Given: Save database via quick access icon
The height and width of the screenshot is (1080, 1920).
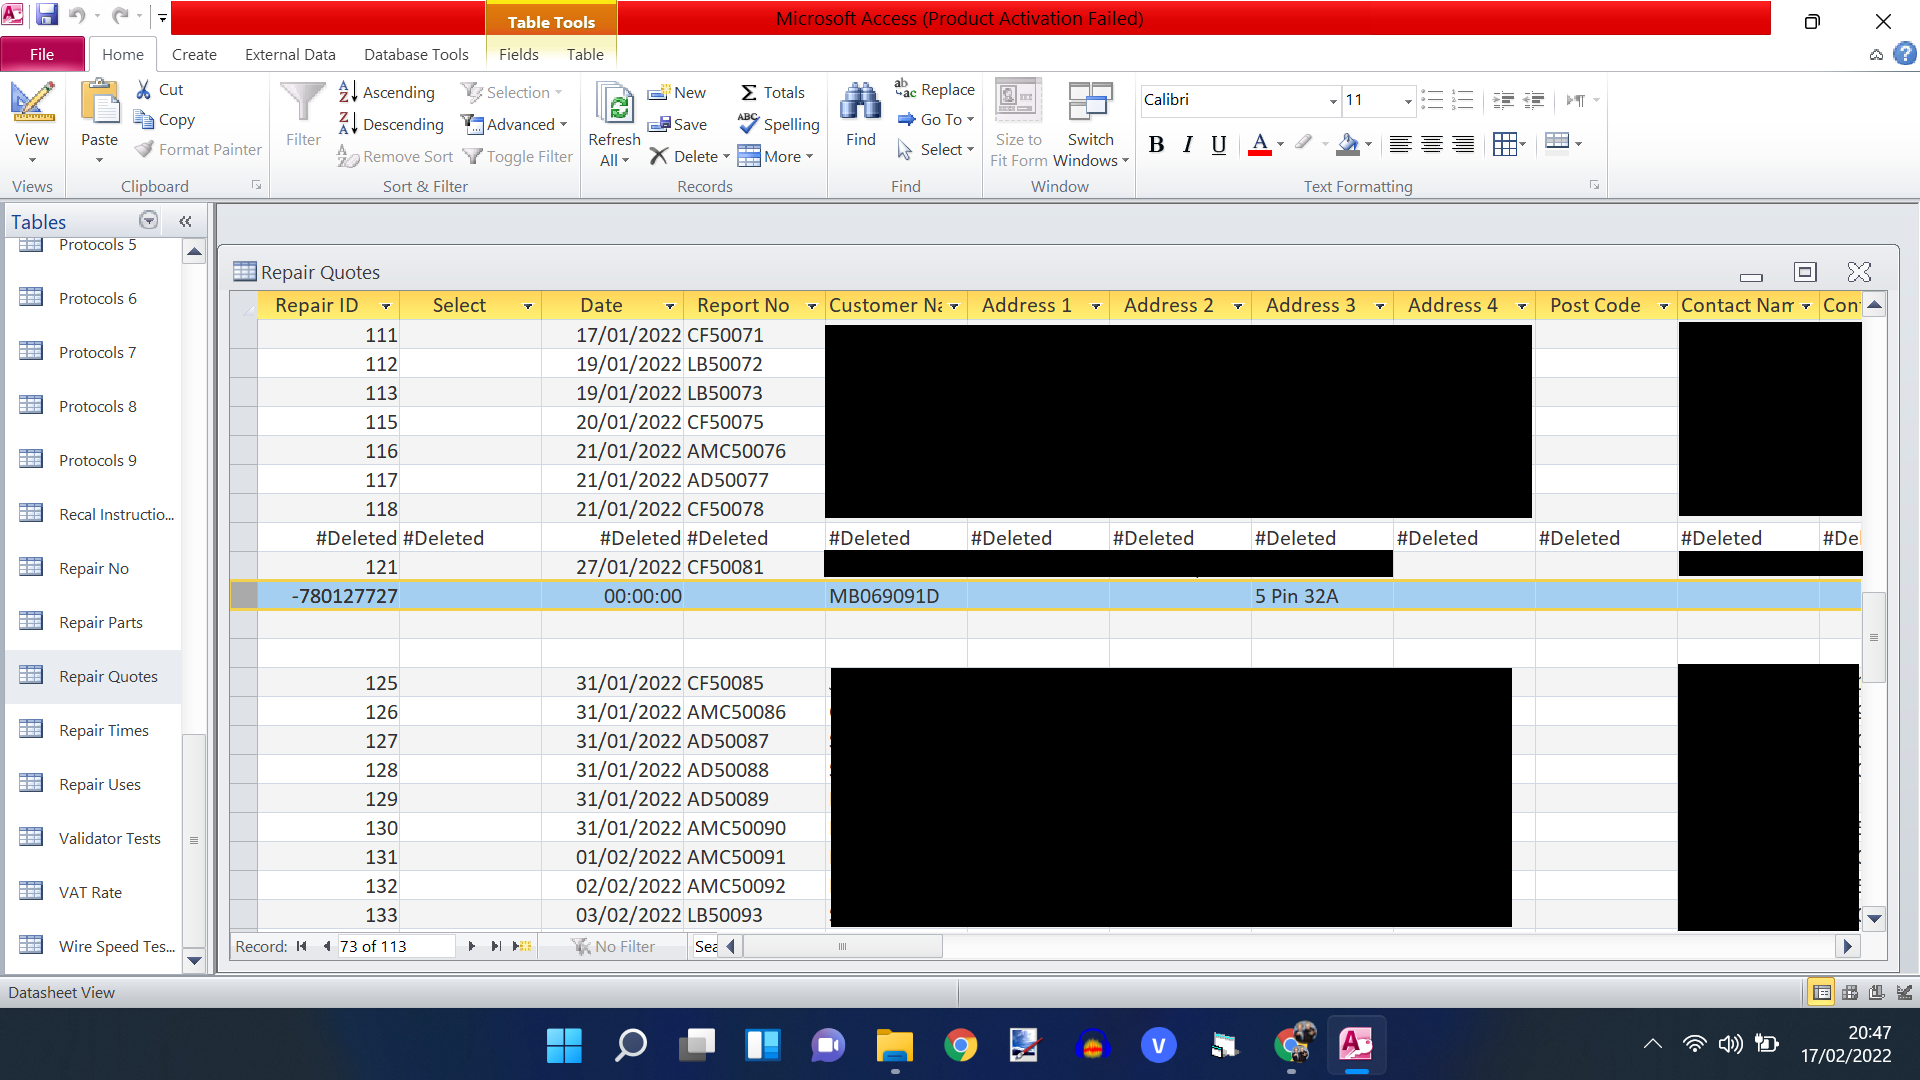Looking at the screenshot, I should click(46, 15).
